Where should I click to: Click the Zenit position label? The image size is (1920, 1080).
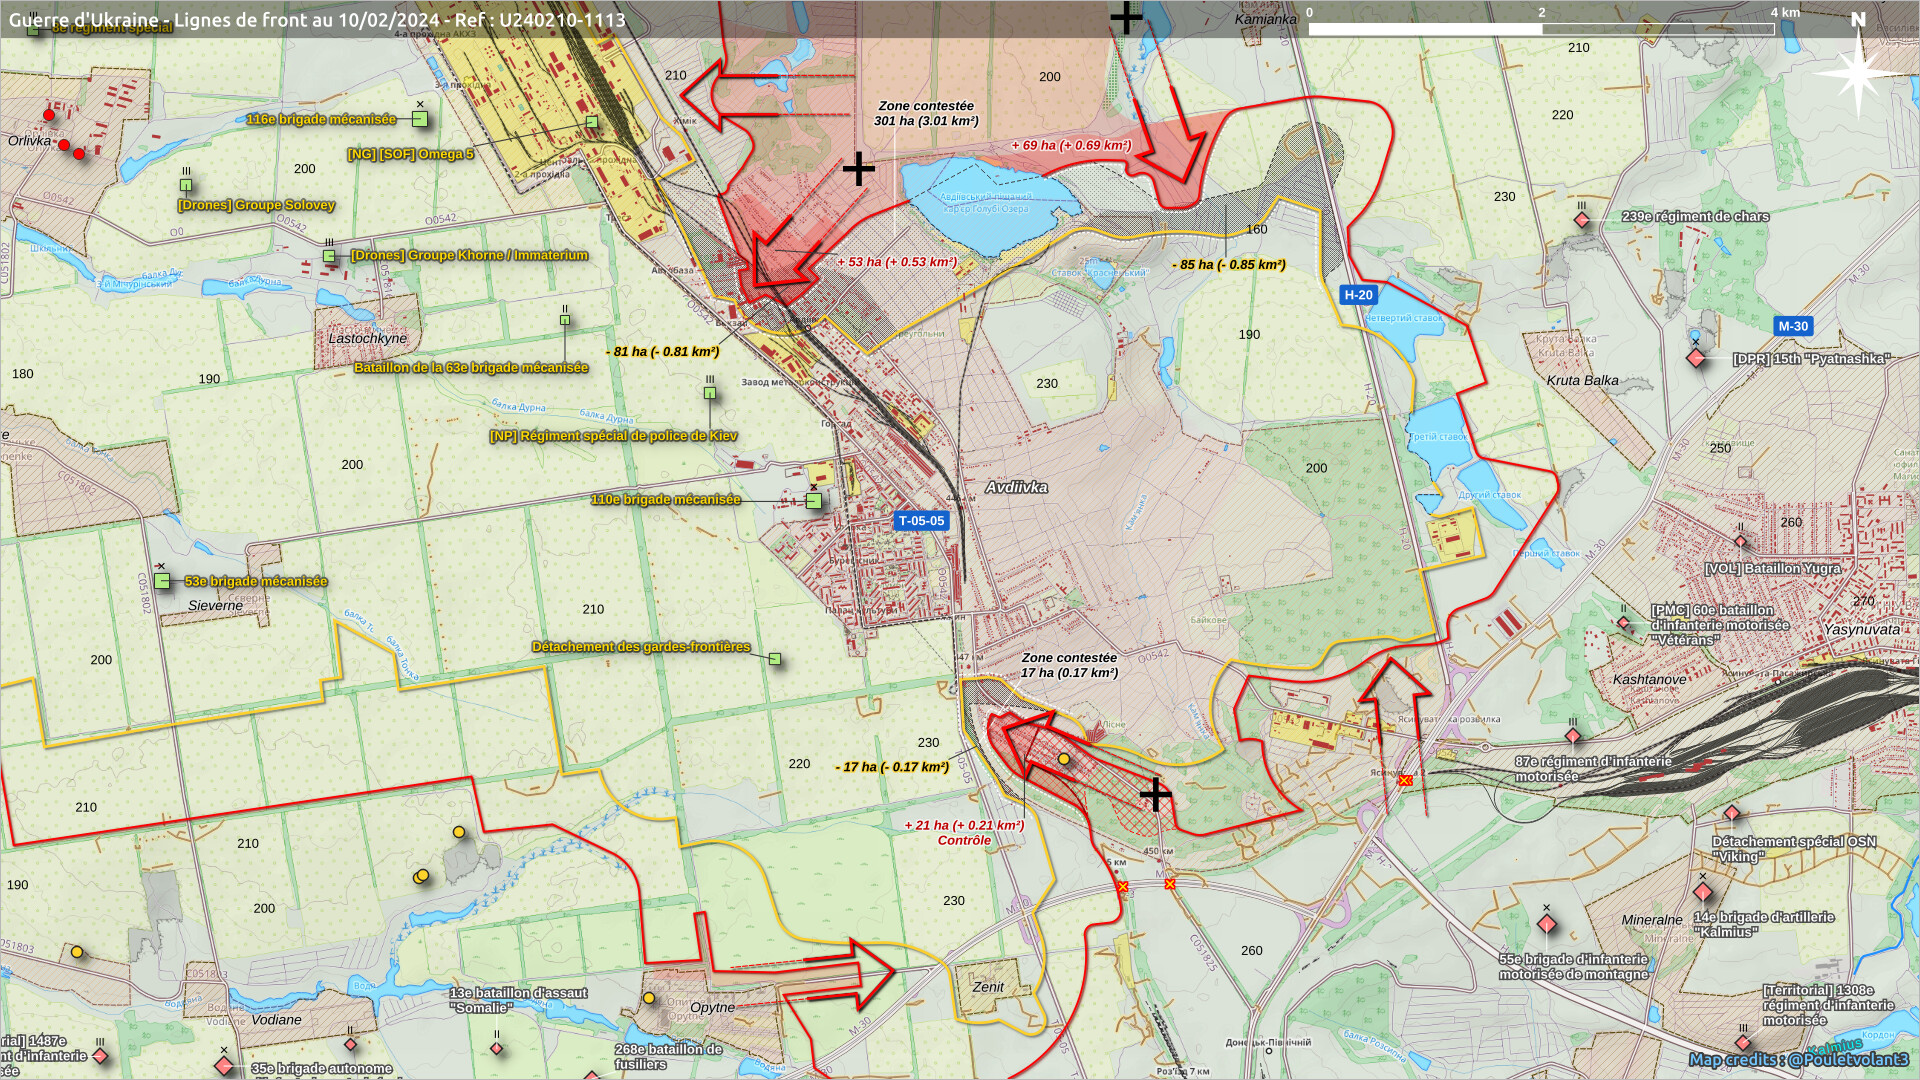point(988,987)
